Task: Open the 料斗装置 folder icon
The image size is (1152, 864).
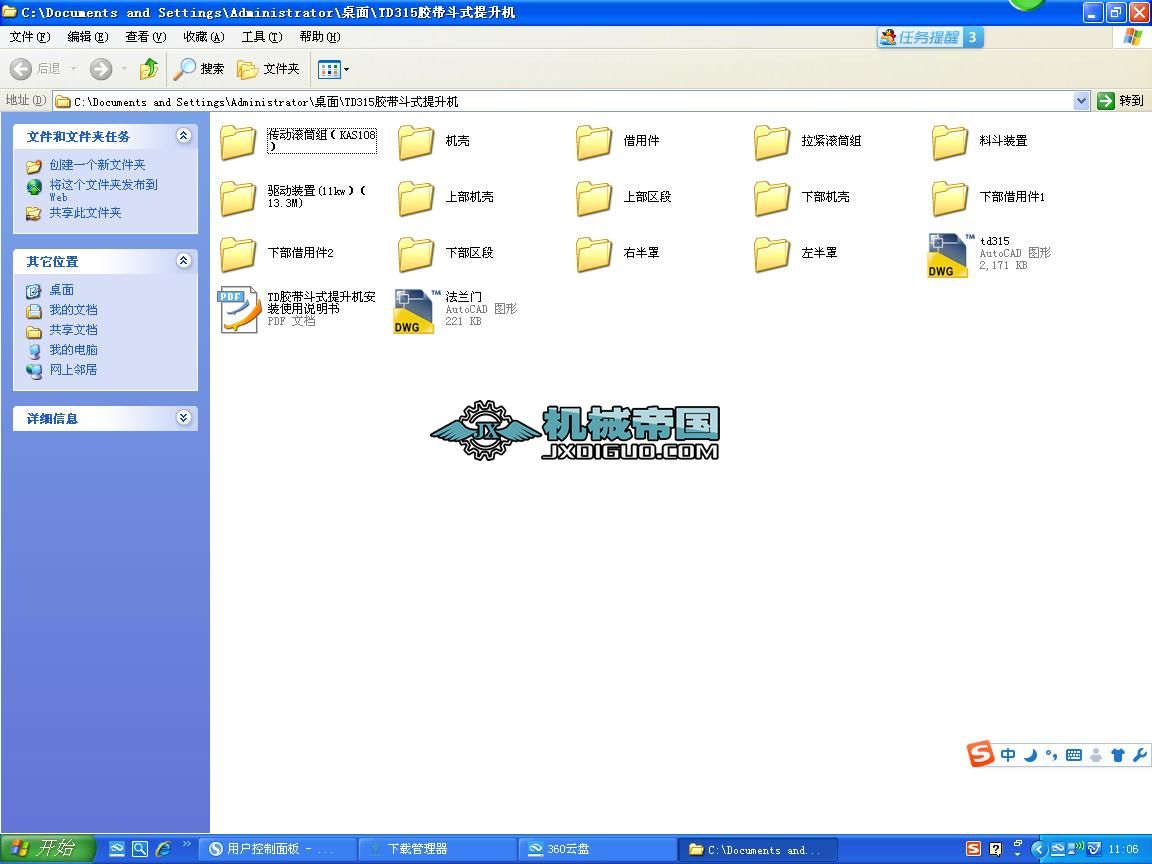Action: pos(949,142)
